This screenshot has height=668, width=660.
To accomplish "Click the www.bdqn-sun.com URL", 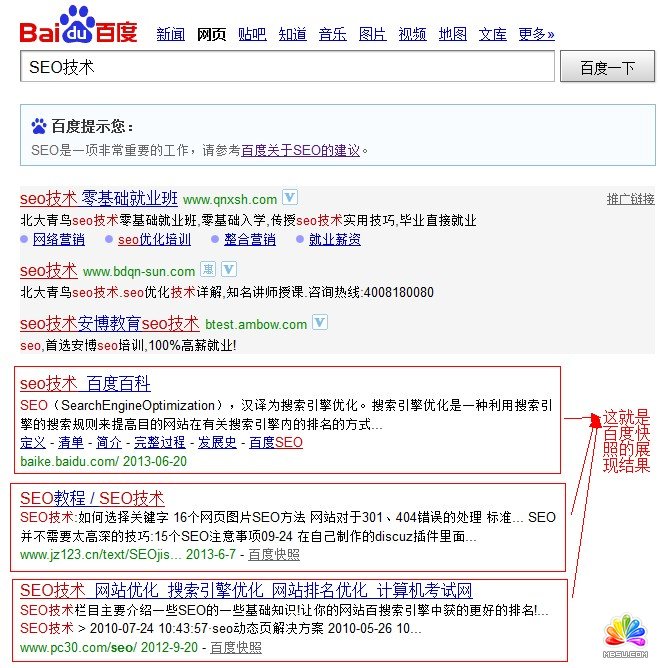I will click(139, 271).
